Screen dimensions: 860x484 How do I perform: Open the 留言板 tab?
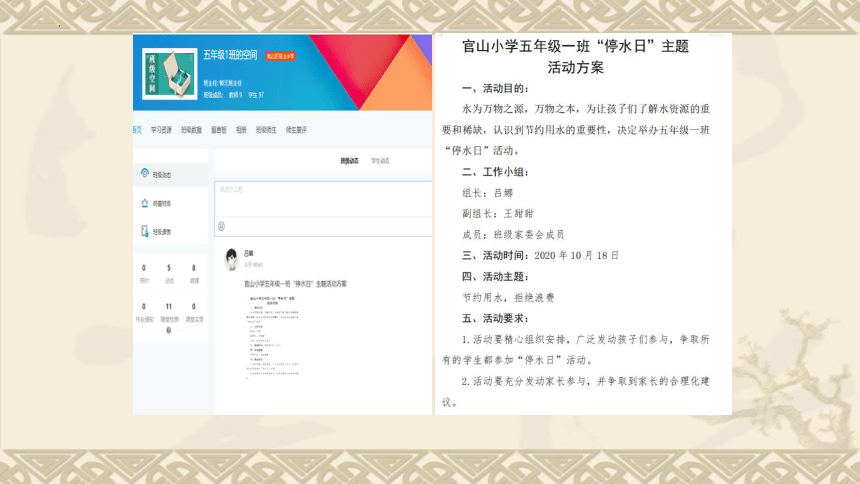coord(219,130)
